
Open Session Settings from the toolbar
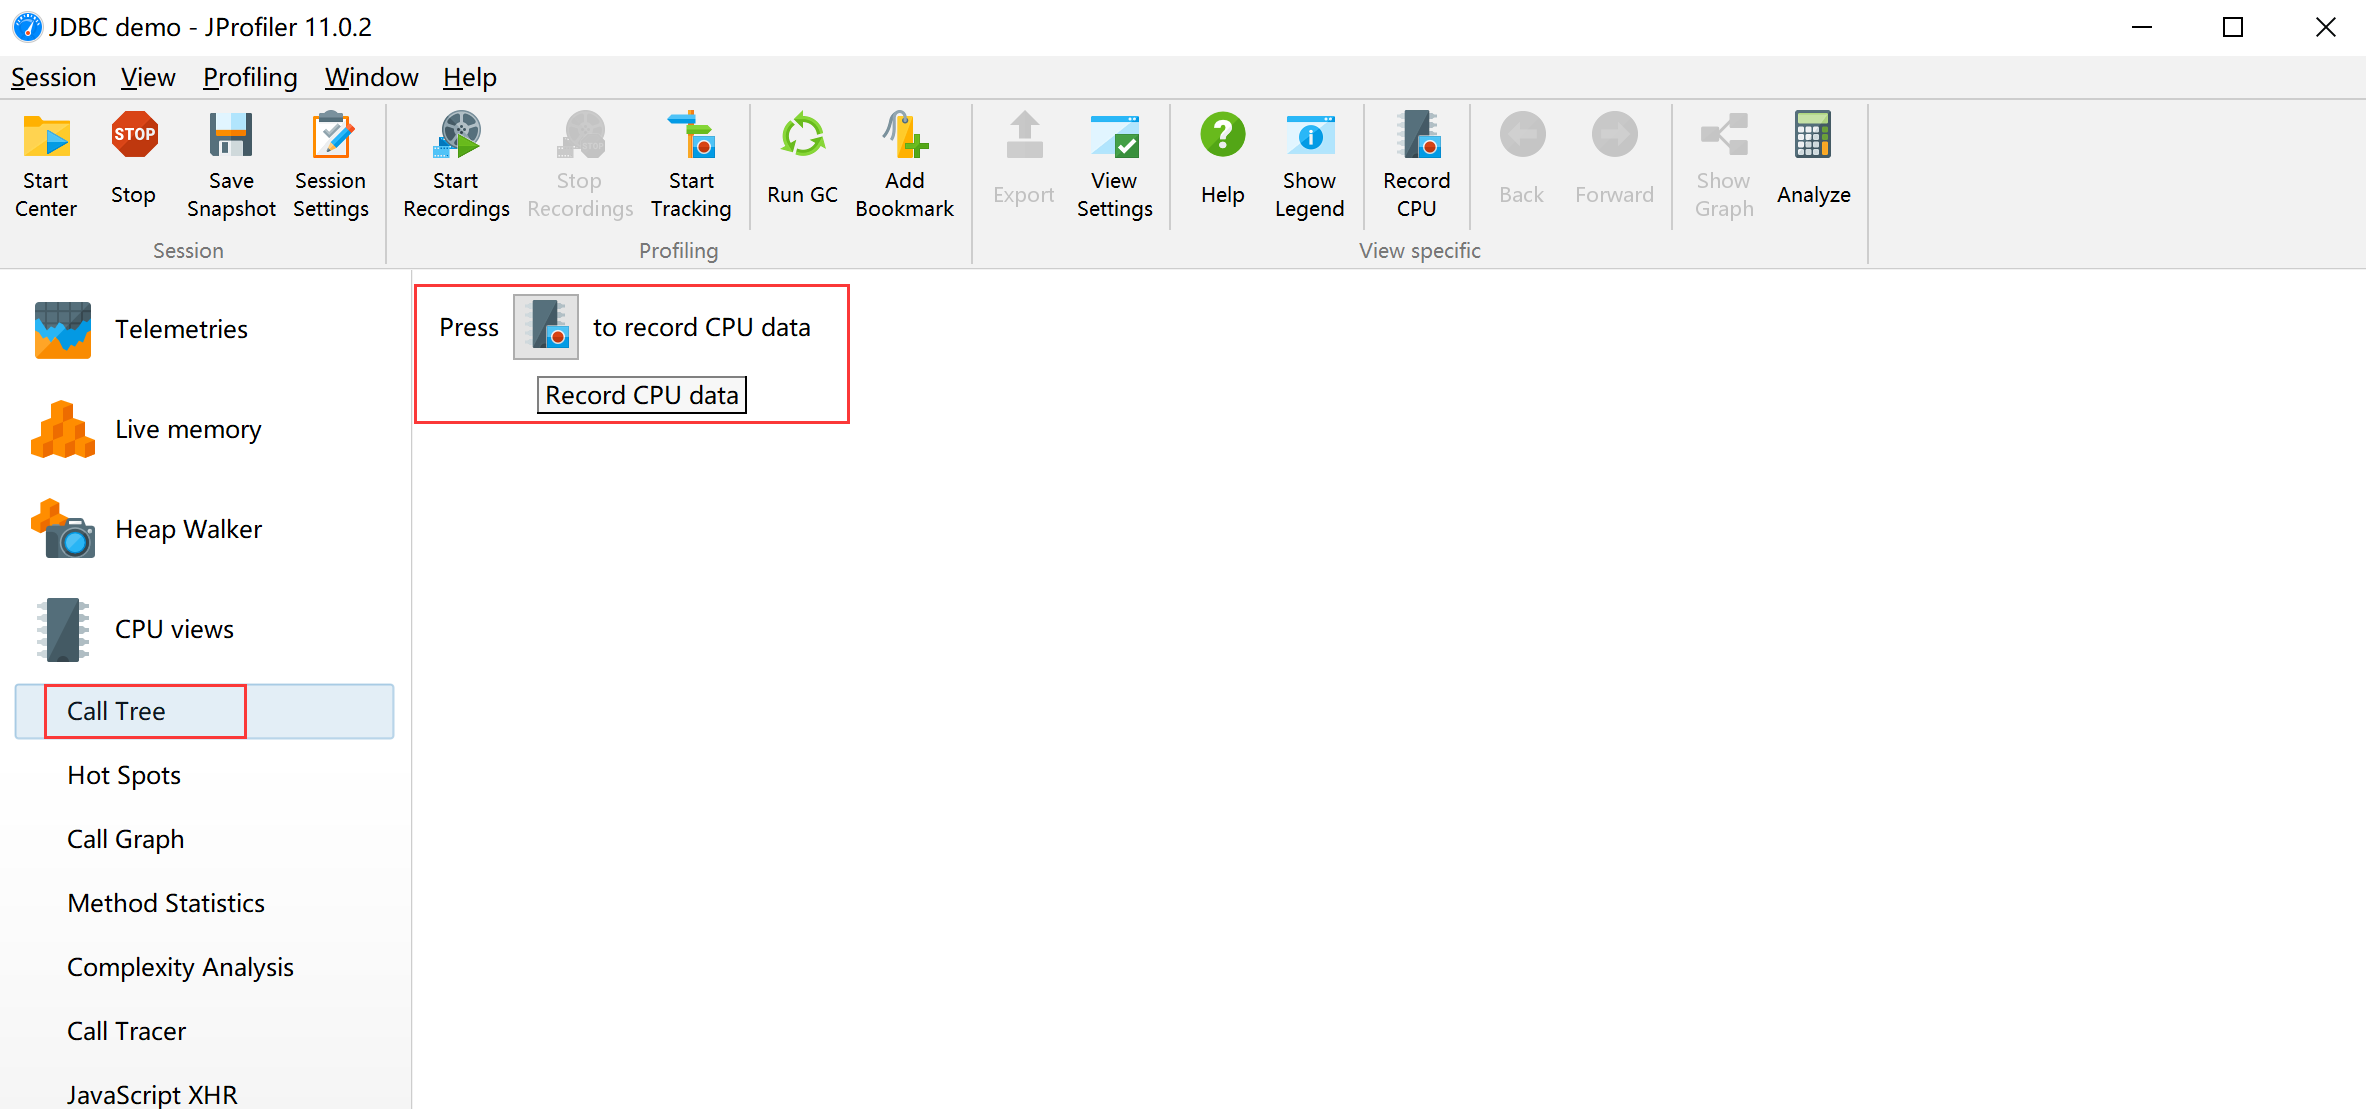point(331,166)
